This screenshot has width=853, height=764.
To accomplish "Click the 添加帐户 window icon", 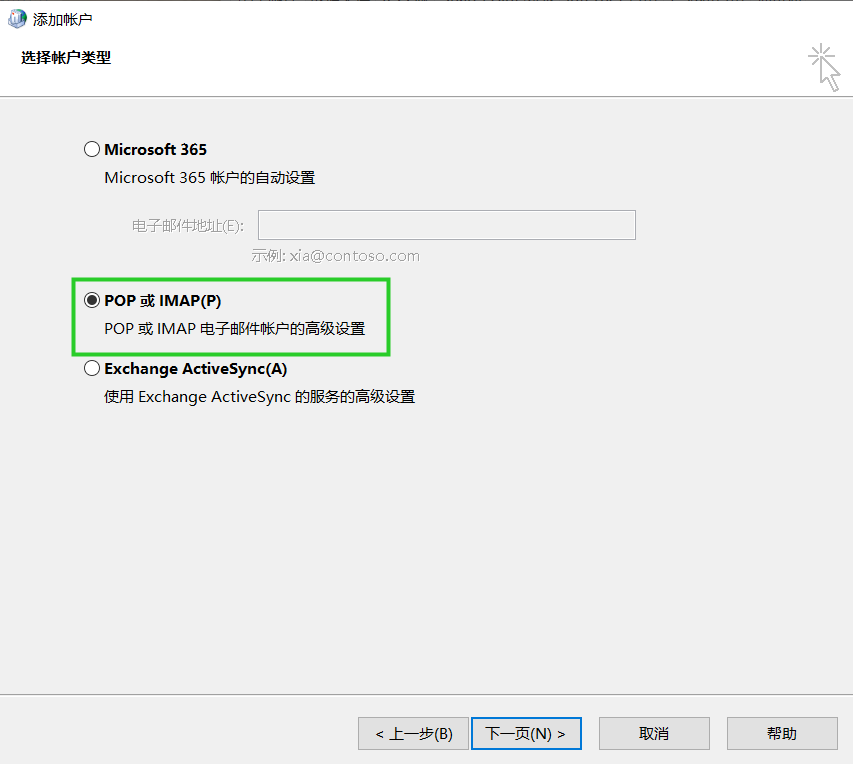I will (x=17, y=19).
